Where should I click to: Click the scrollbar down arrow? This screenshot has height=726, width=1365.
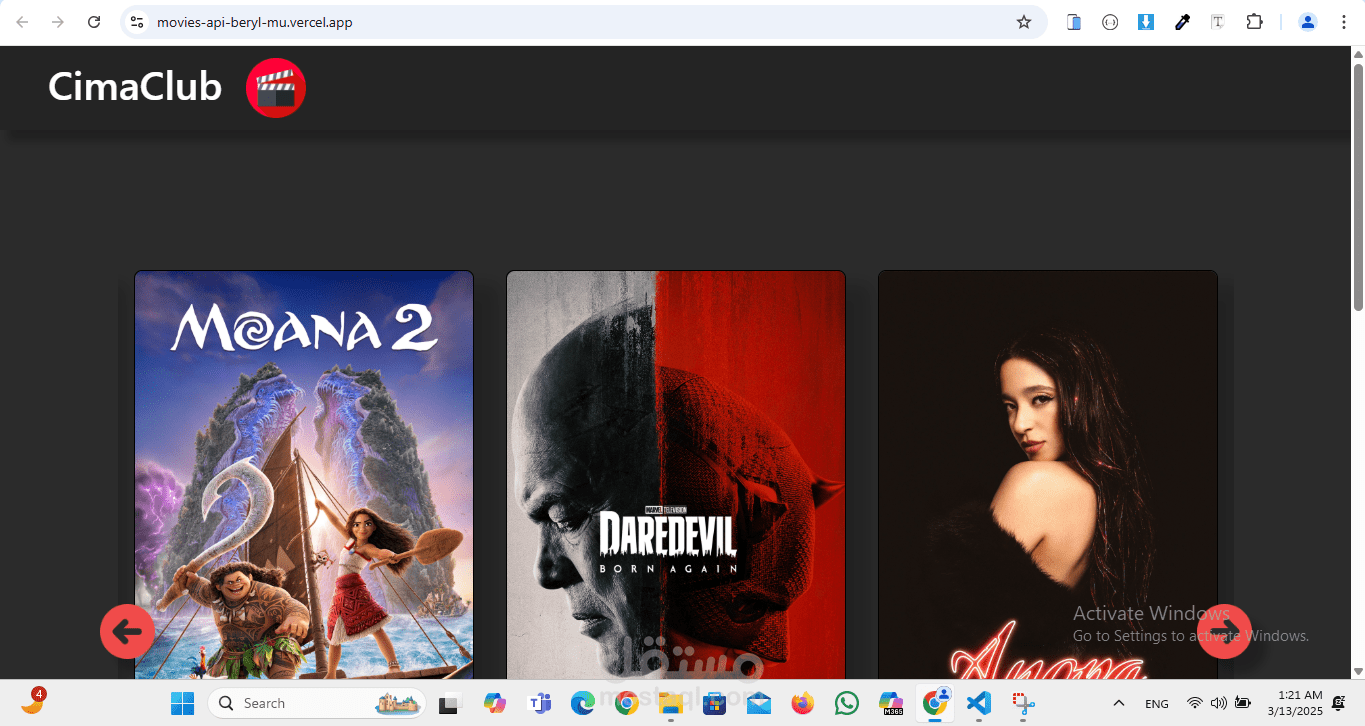click(1358, 671)
